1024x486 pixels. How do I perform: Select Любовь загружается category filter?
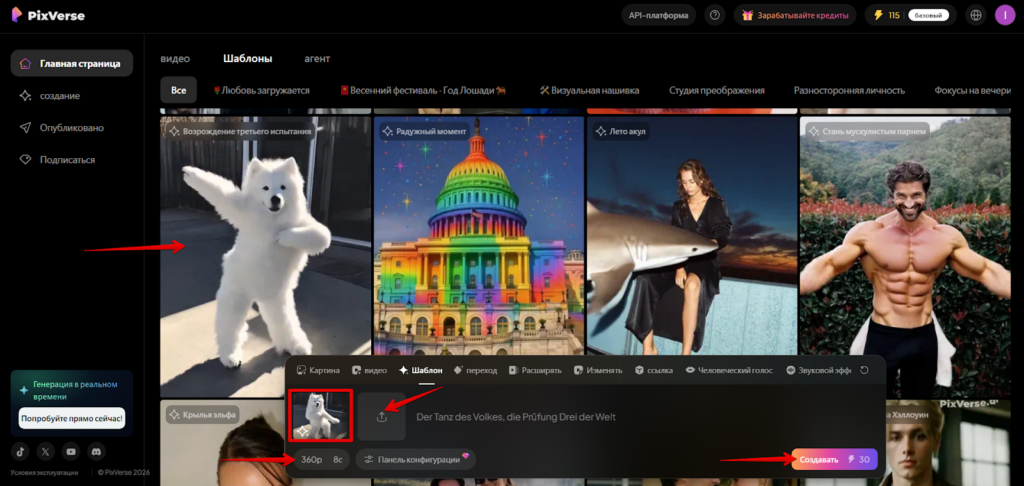coord(261,90)
